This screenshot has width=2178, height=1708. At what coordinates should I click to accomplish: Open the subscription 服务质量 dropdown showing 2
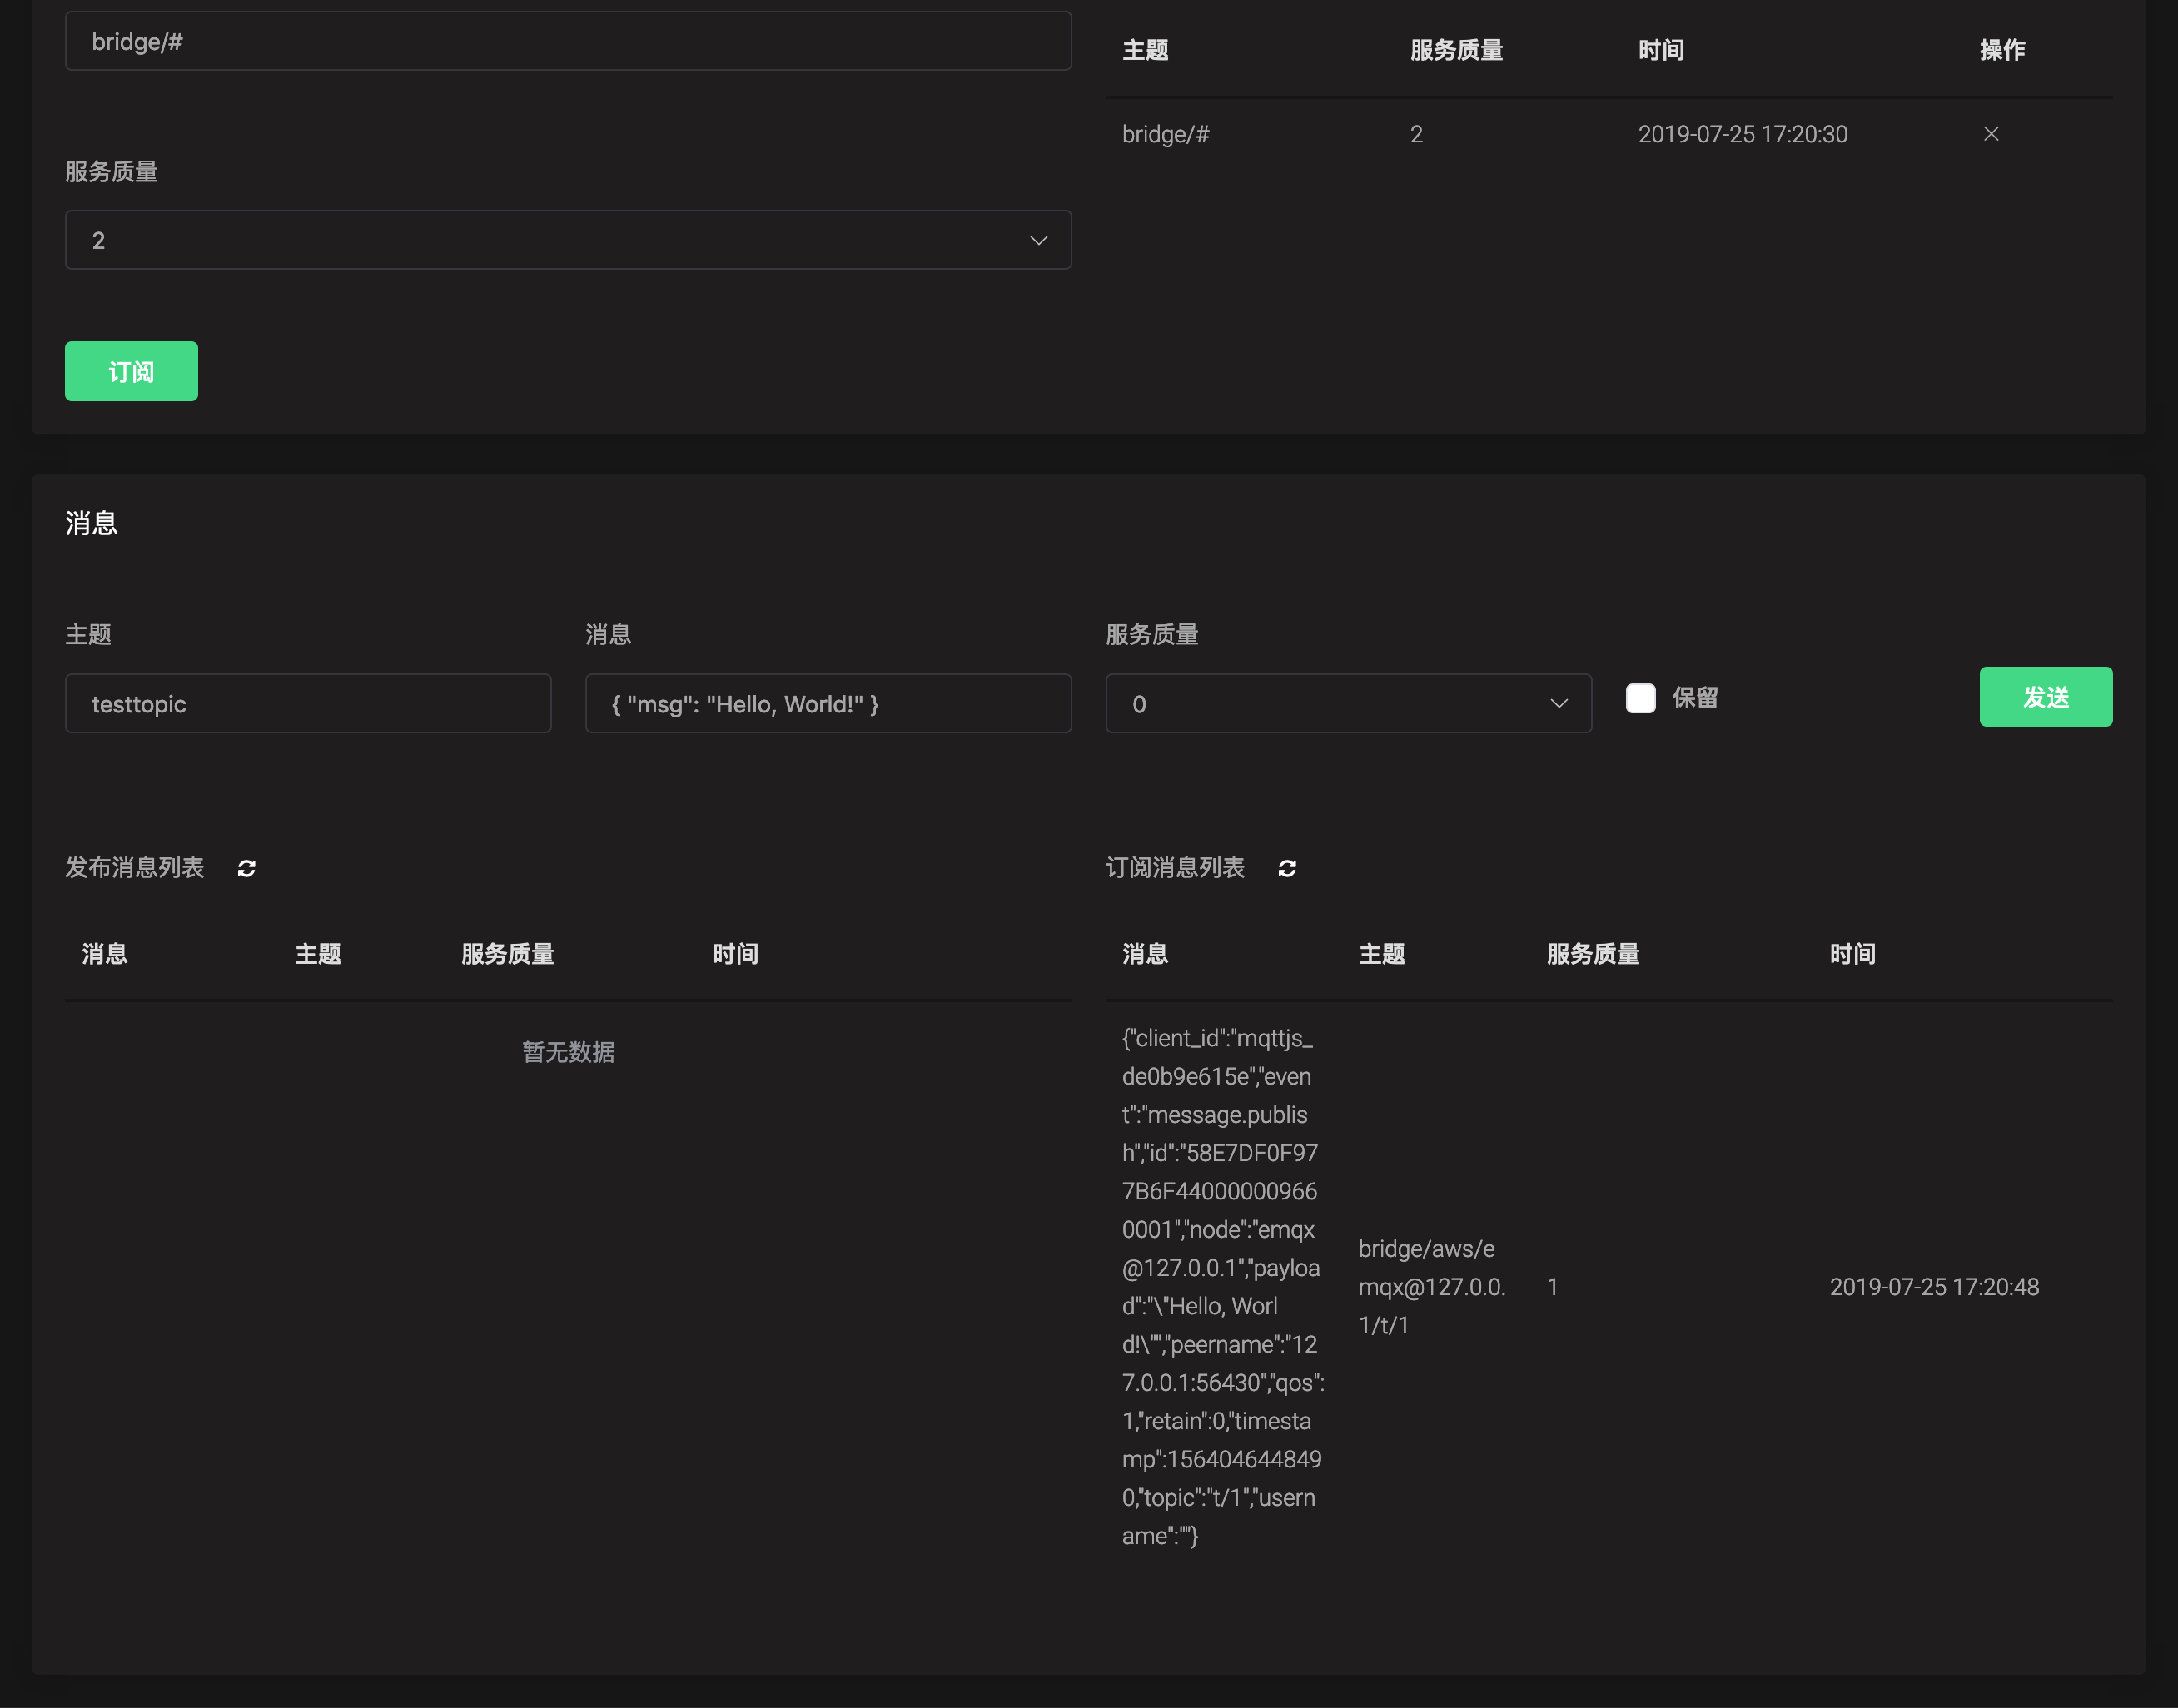coord(568,240)
